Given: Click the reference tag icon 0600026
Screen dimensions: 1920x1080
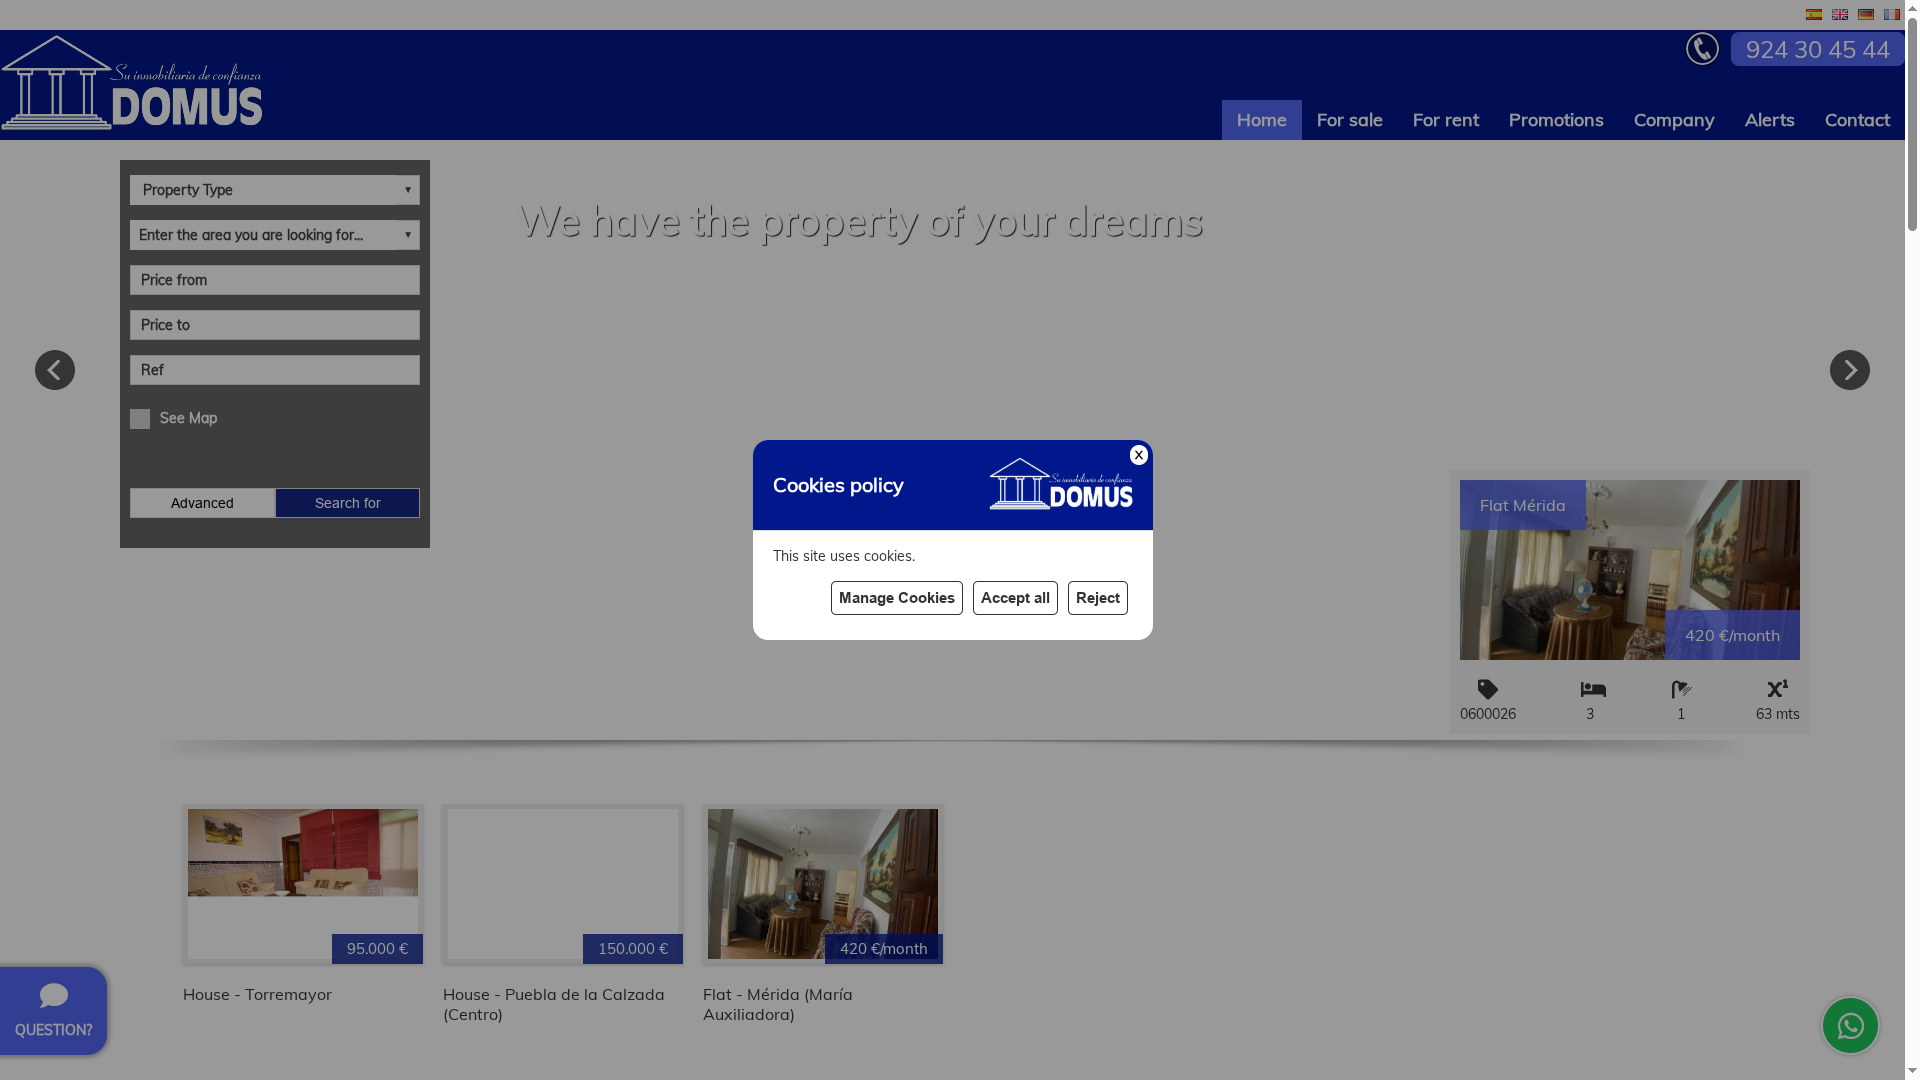Looking at the screenshot, I should (1487, 690).
